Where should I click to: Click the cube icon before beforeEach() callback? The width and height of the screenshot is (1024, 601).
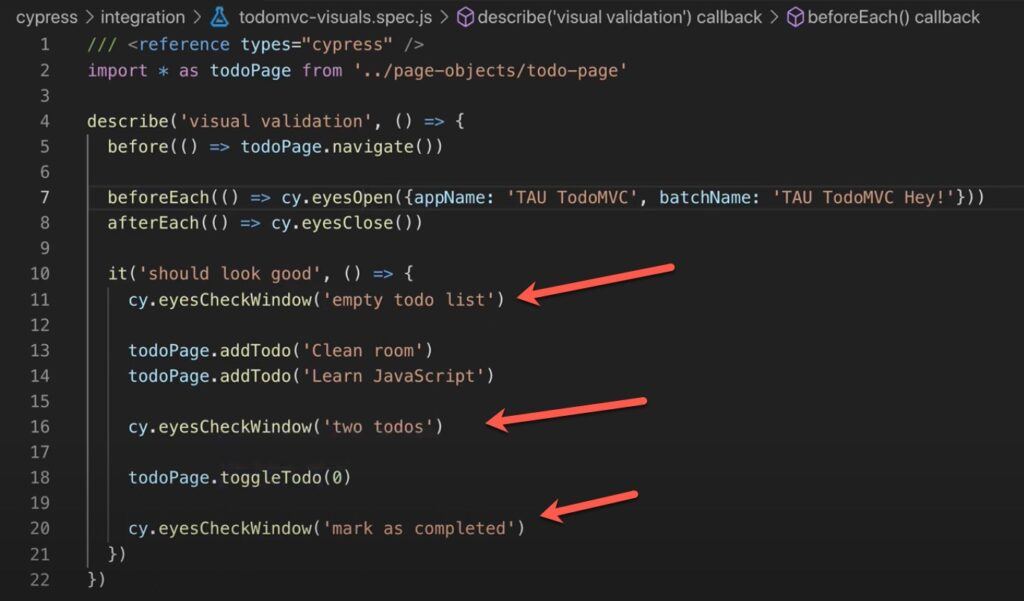click(x=795, y=17)
